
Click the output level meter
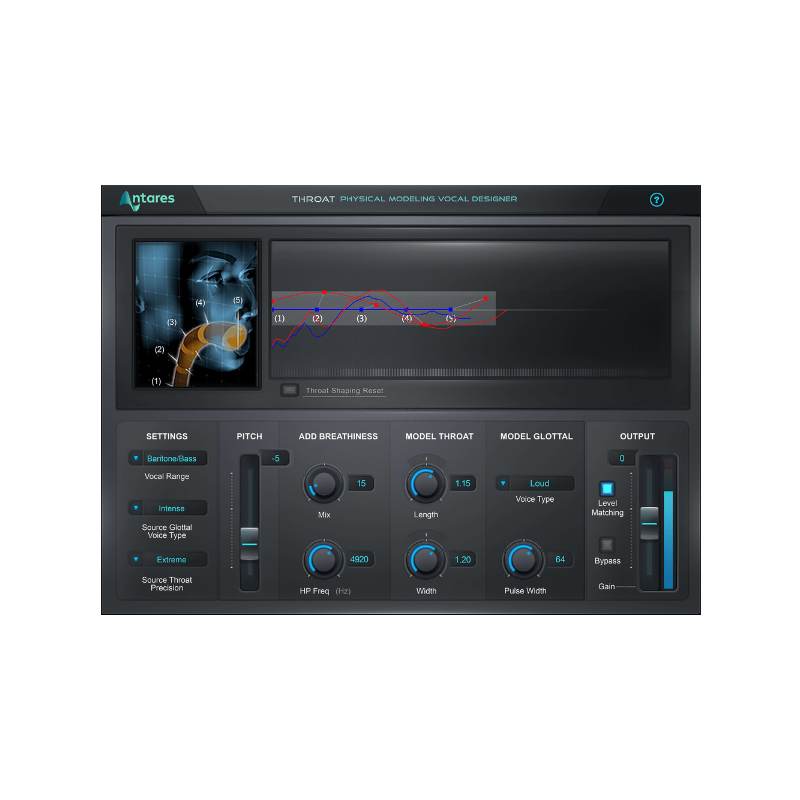coord(668,523)
